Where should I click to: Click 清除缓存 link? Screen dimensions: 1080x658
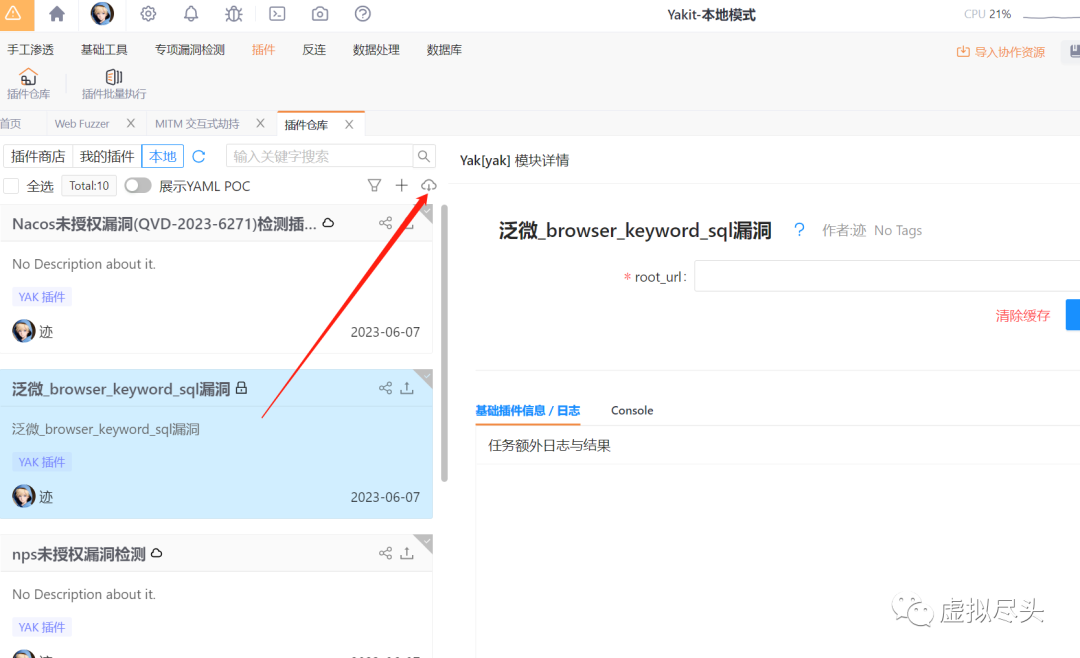click(1023, 316)
